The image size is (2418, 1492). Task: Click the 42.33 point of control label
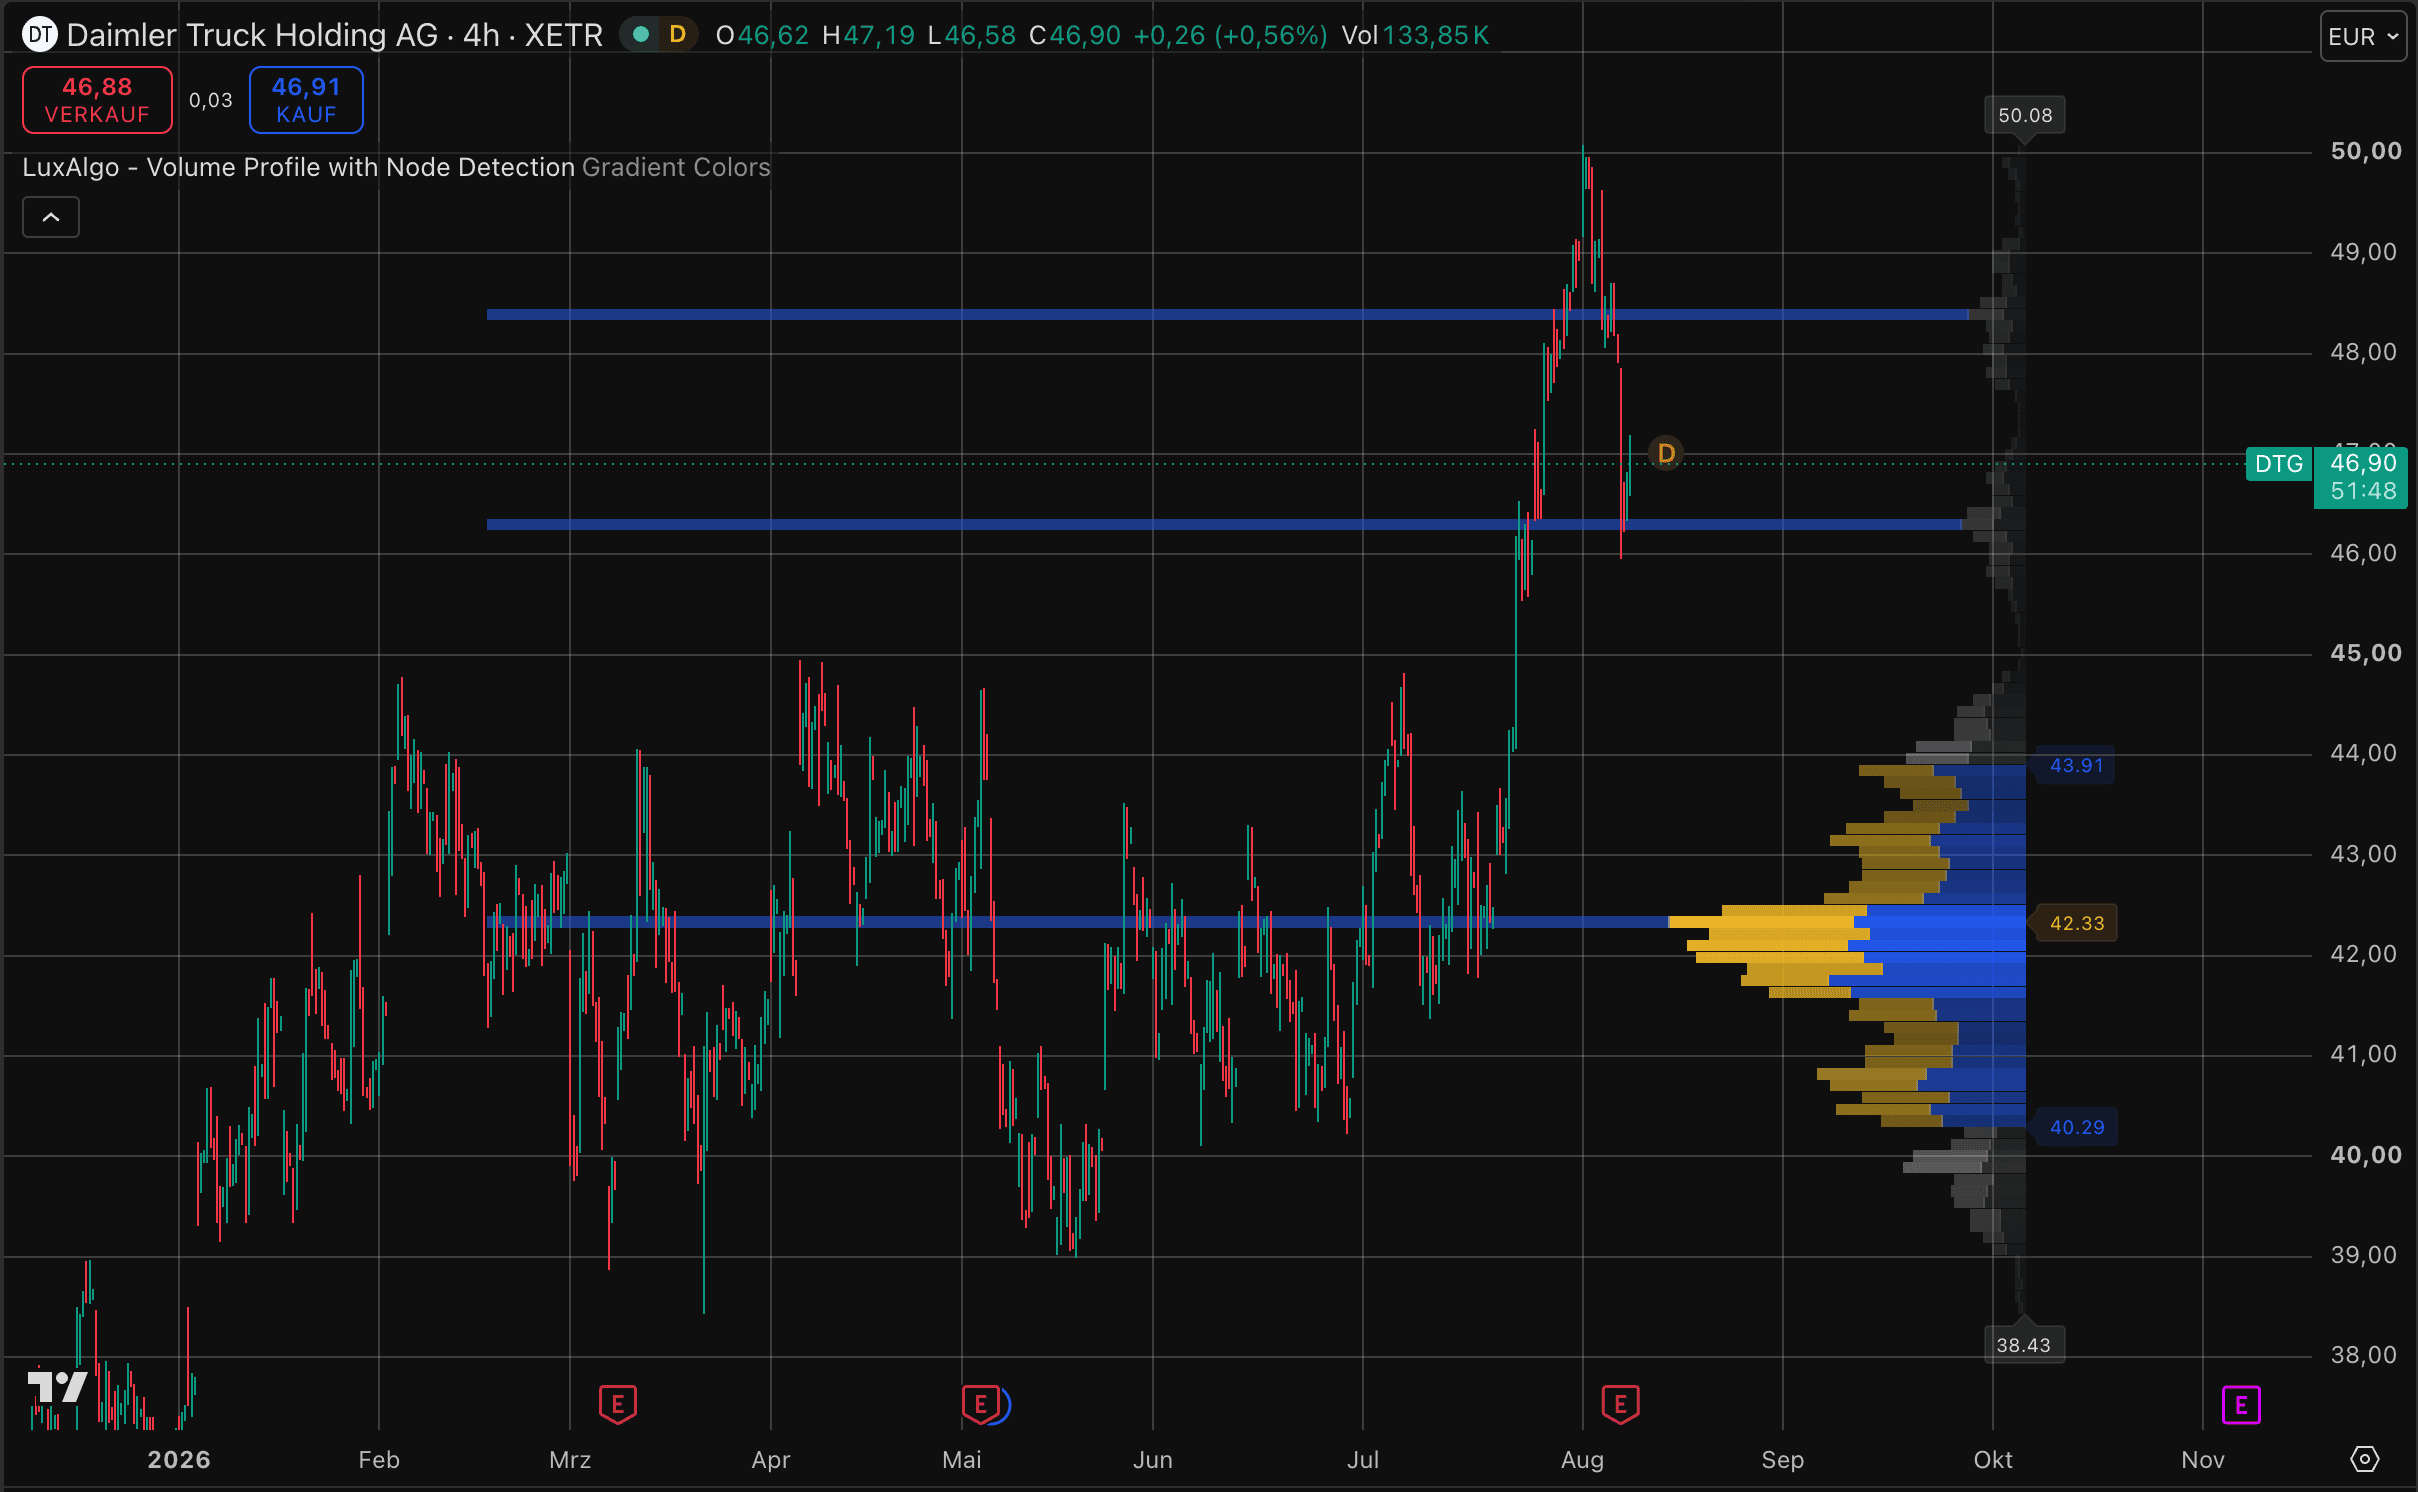(2077, 923)
